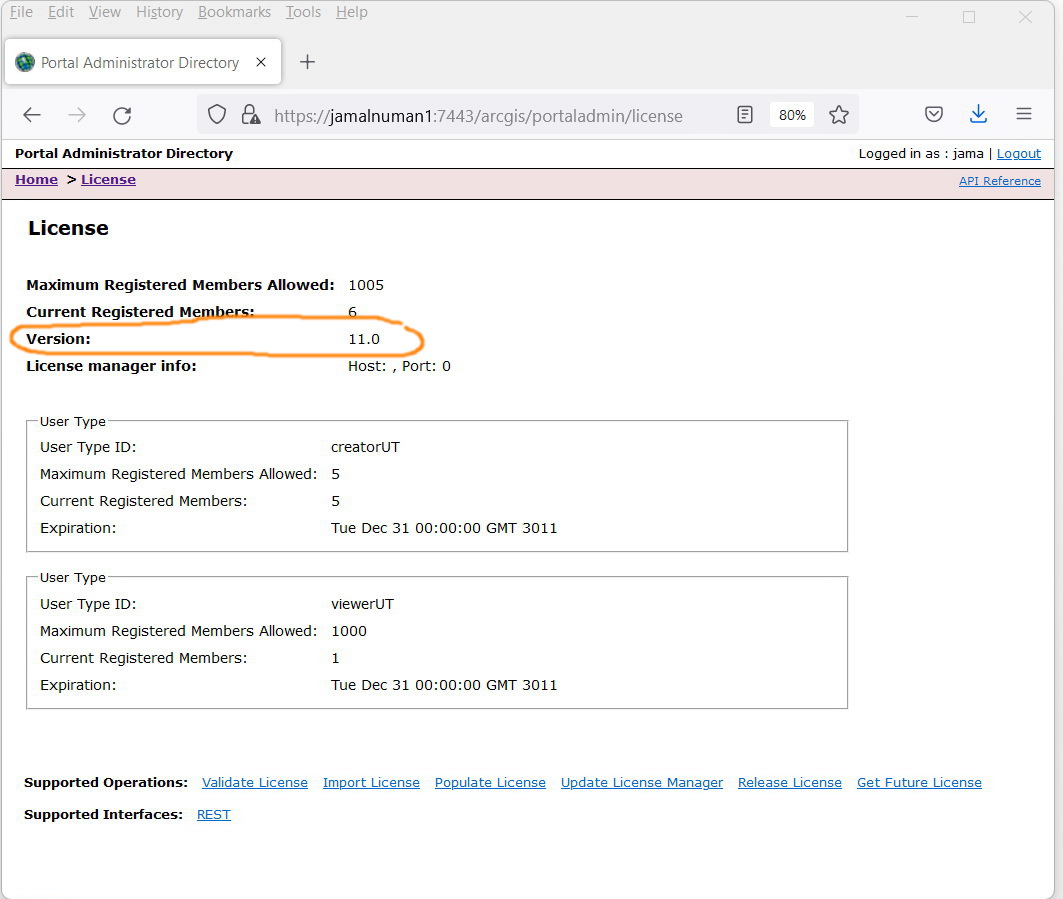Click the page reload icon
The height and width of the screenshot is (899, 1063).
point(122,115)
